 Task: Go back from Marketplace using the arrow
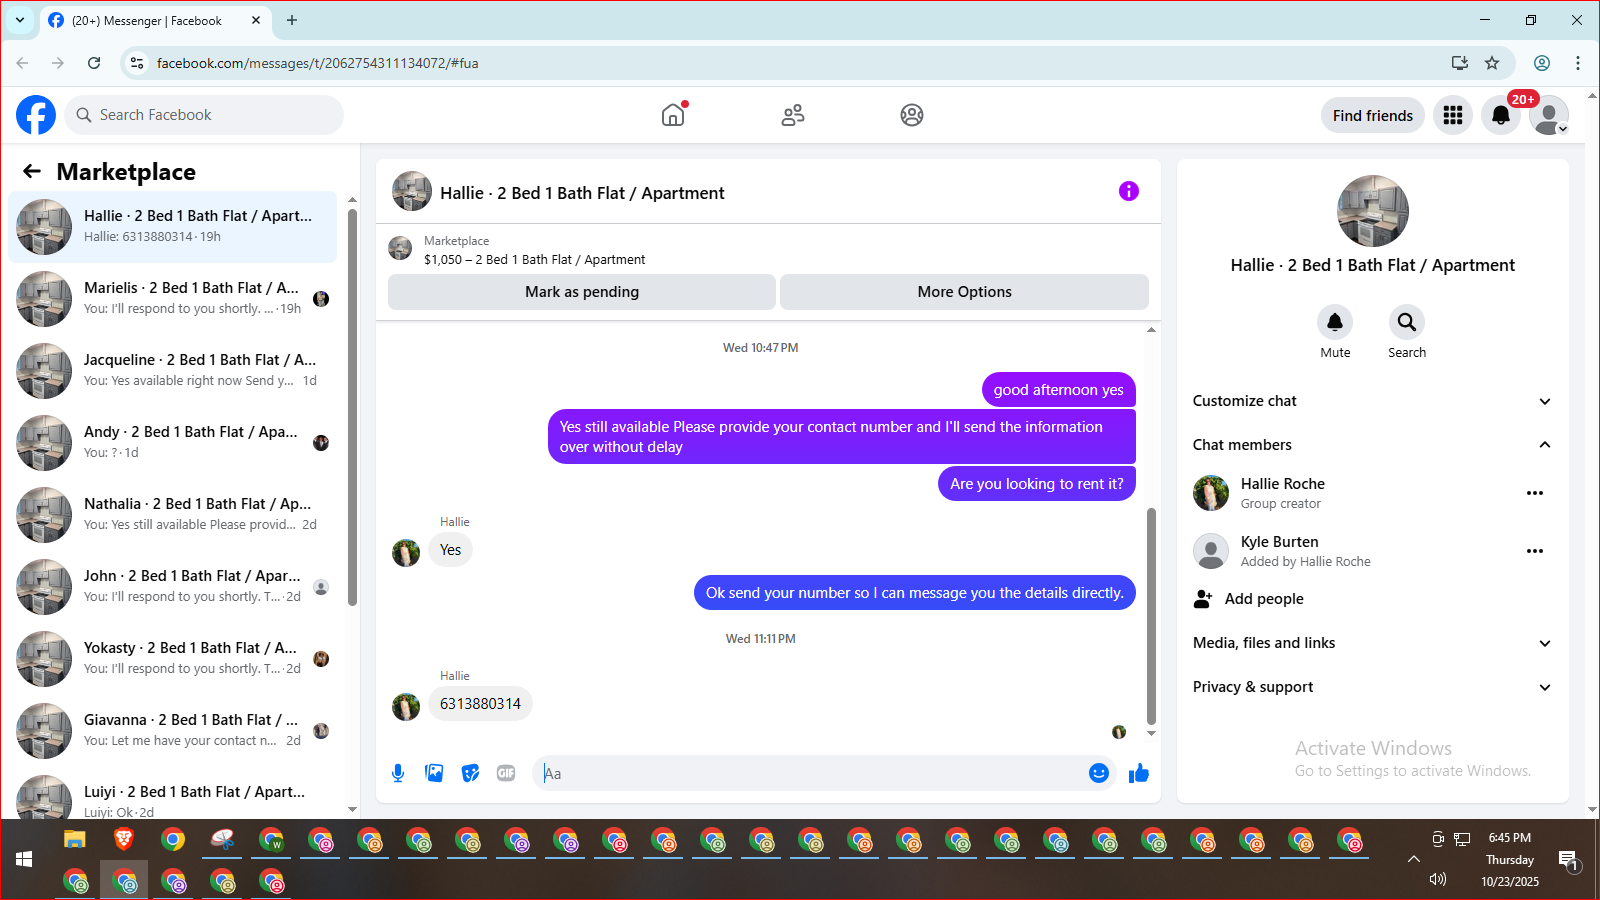32,171
